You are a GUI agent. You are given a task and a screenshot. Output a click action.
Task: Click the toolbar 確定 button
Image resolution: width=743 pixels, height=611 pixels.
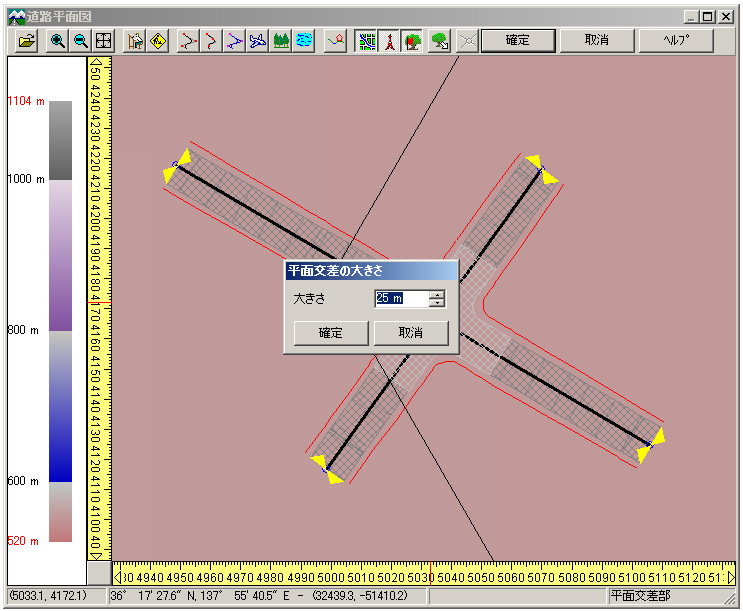[x=518, y=40]
